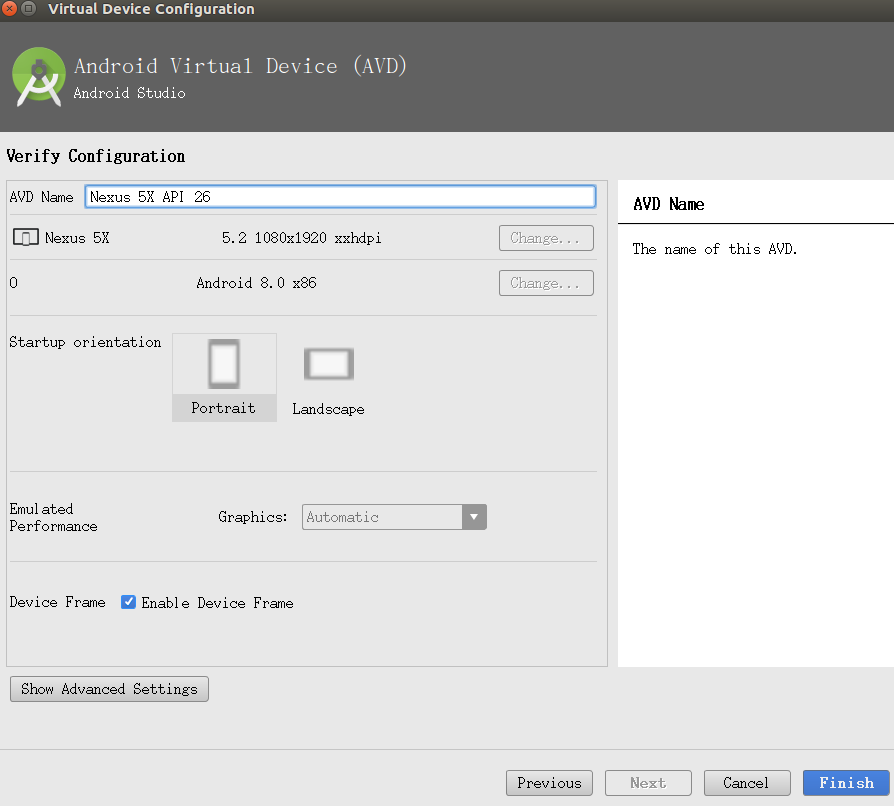Click the 'Verify Configuration' heading
894x806 pixels.
(96, 156)
